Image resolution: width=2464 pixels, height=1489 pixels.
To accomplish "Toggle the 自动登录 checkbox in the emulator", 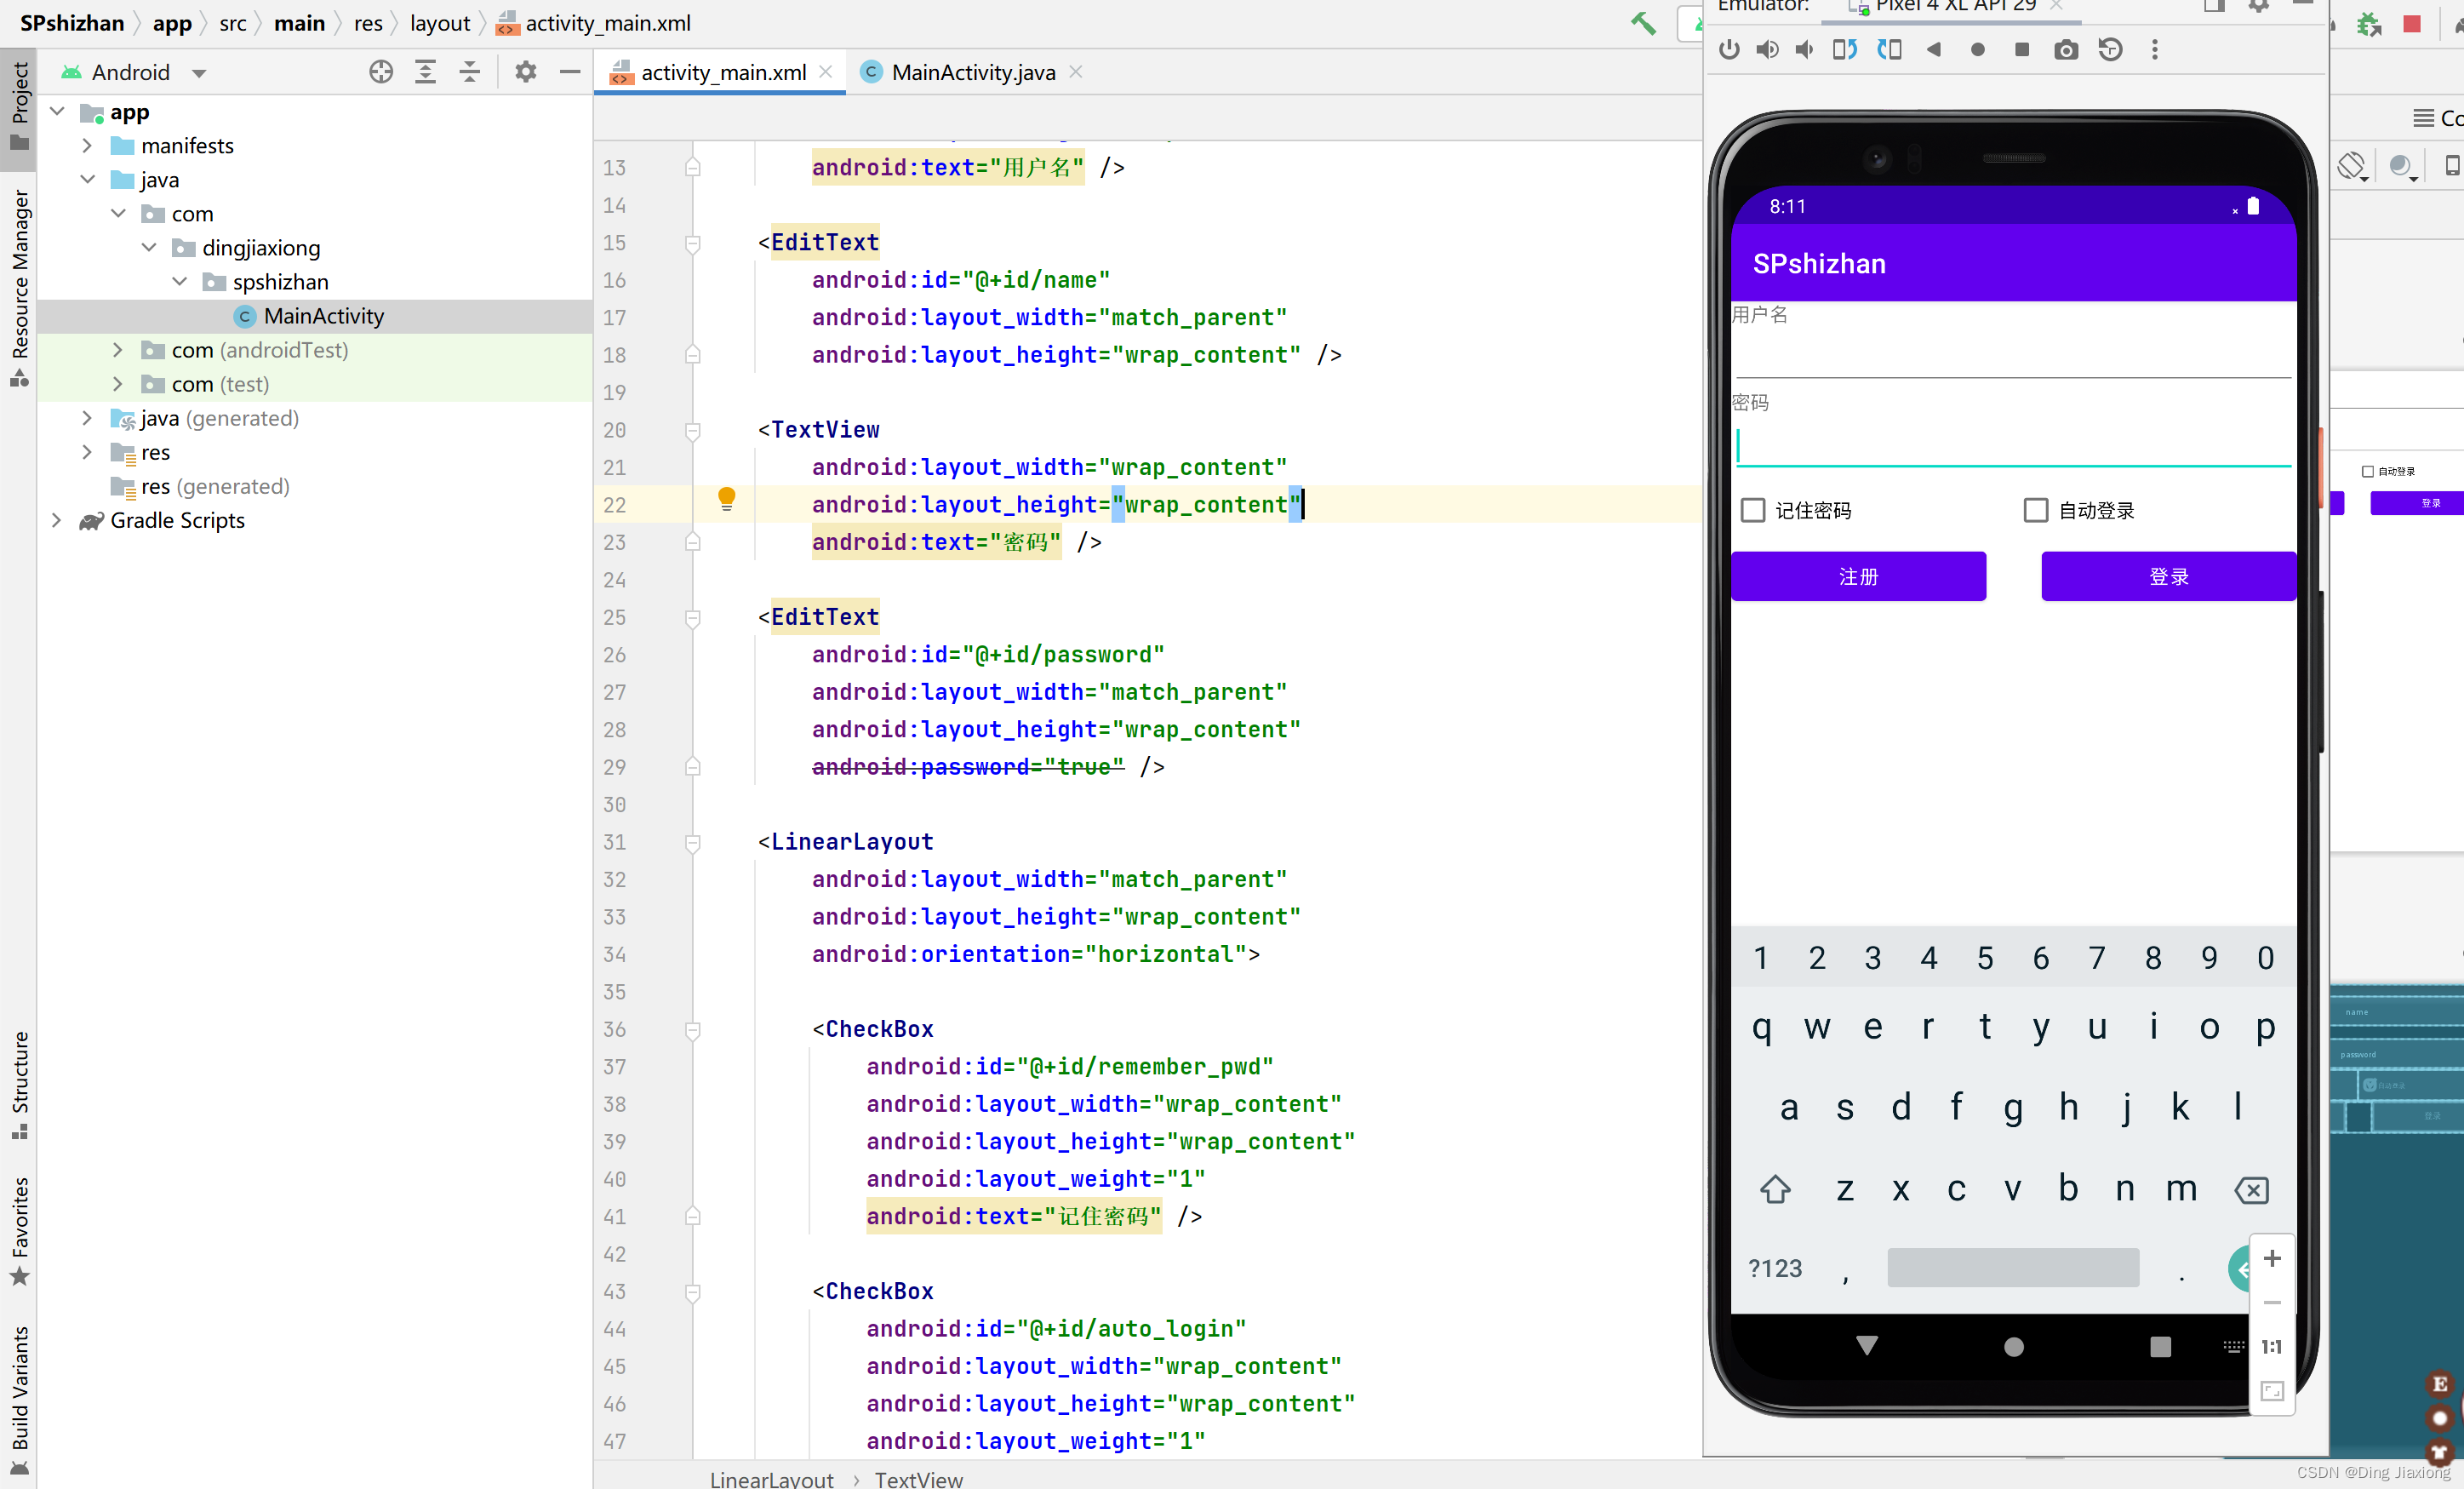I will tap(2036, 511).
